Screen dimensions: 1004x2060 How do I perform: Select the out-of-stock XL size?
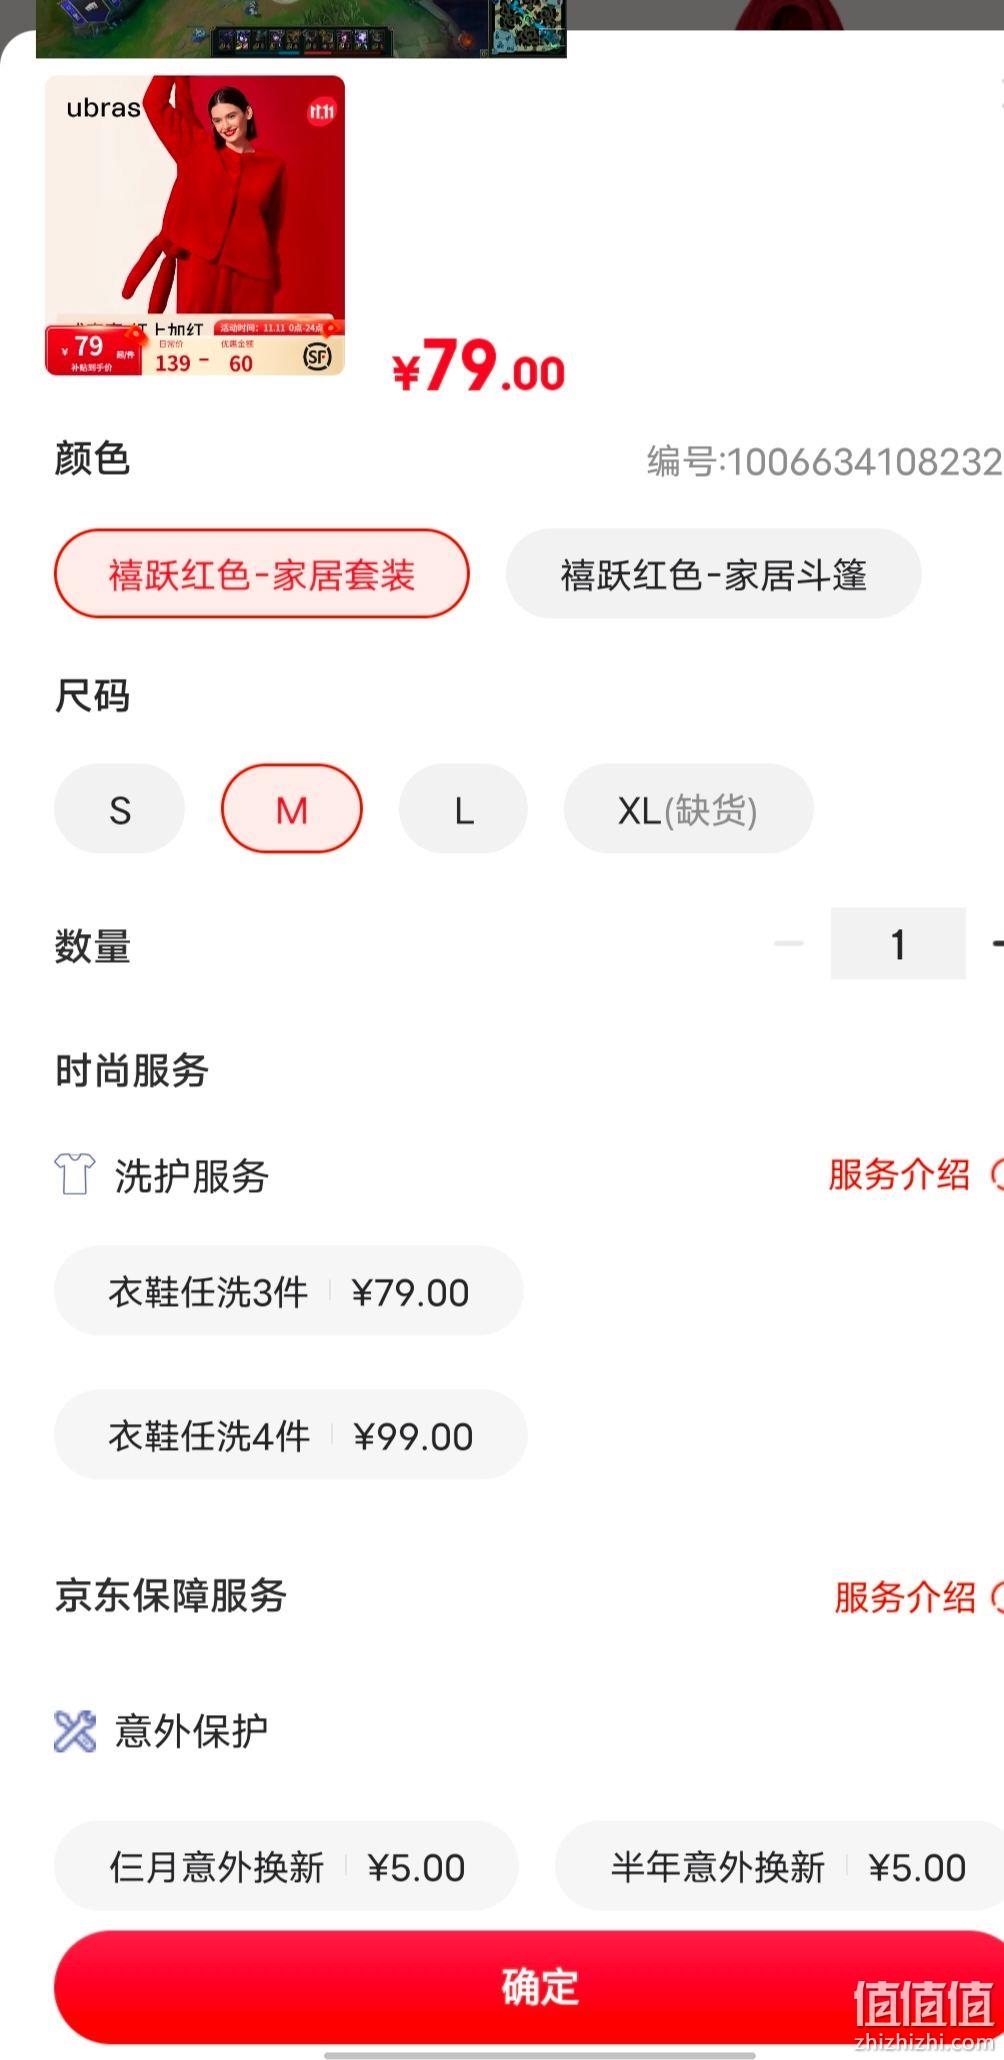tap(689, 809)
